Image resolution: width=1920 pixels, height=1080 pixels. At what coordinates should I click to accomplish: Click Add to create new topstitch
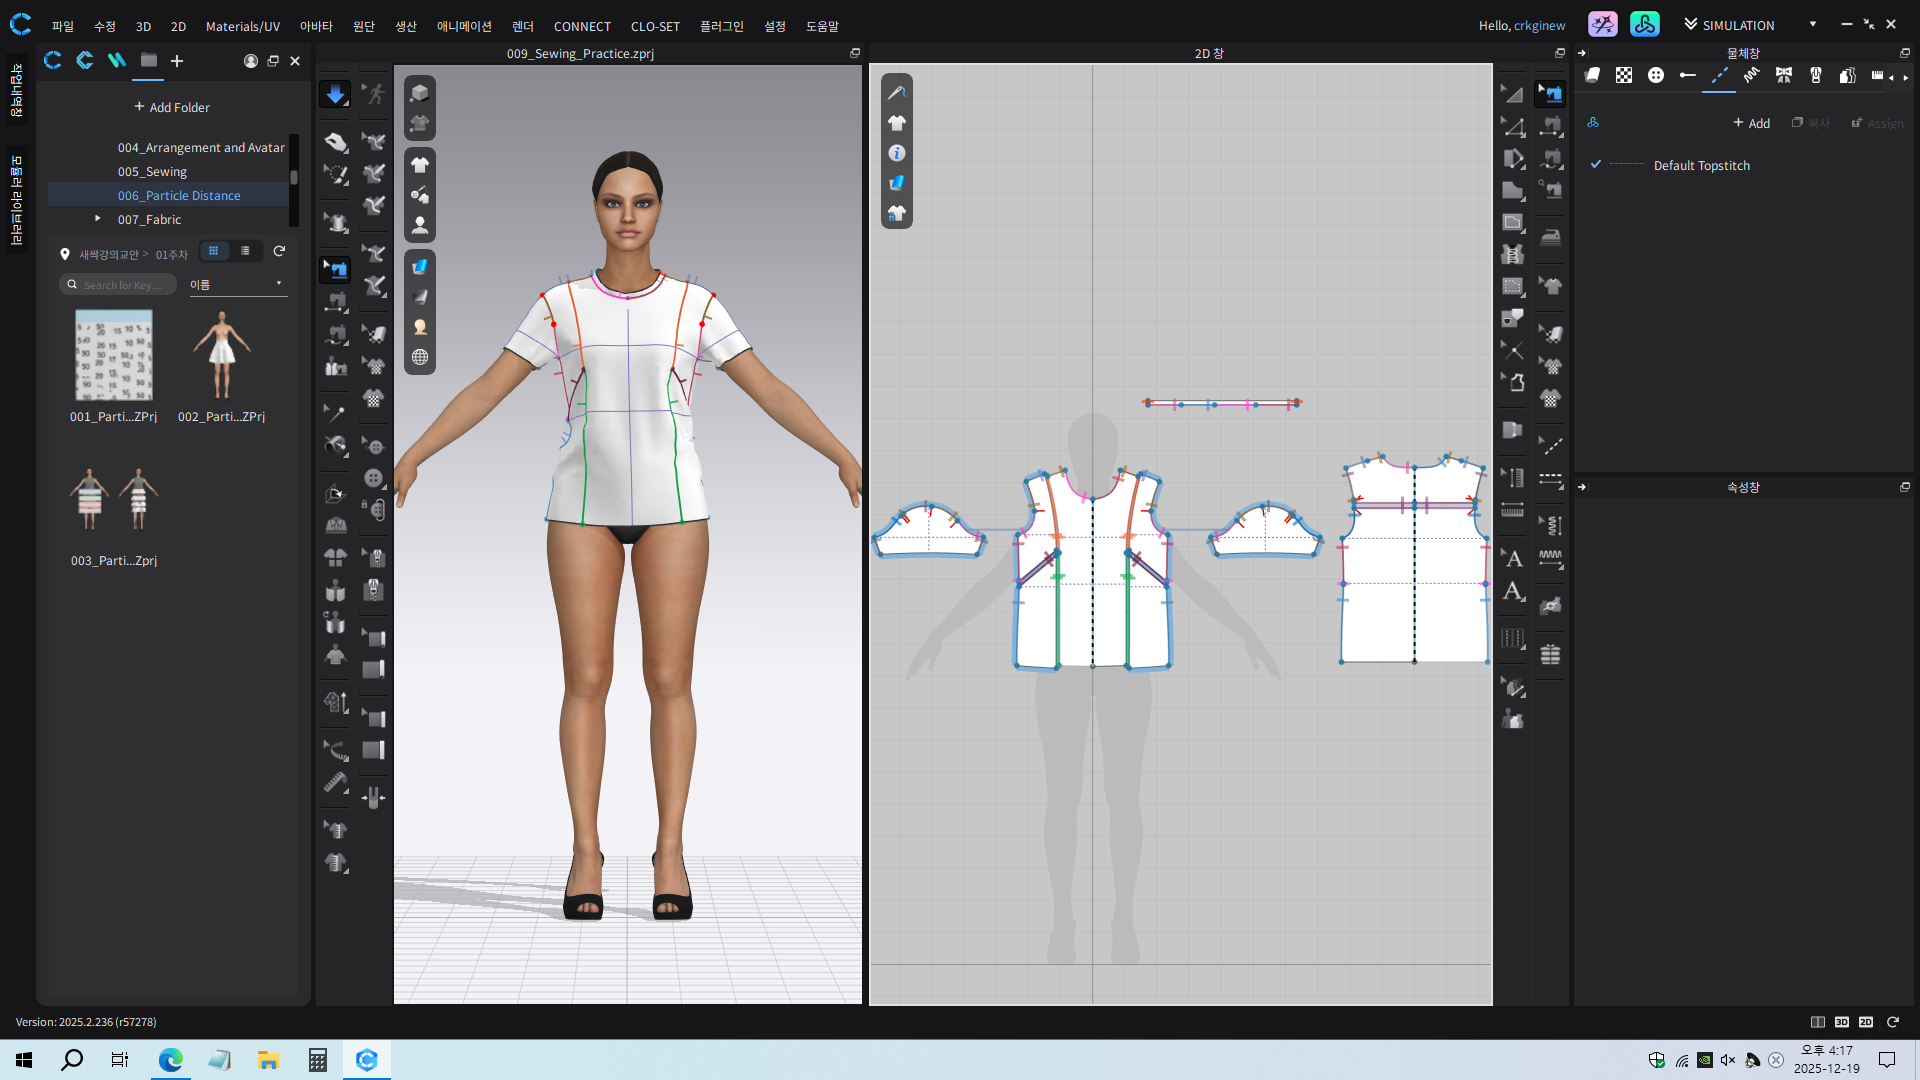tap(1751, 123)
